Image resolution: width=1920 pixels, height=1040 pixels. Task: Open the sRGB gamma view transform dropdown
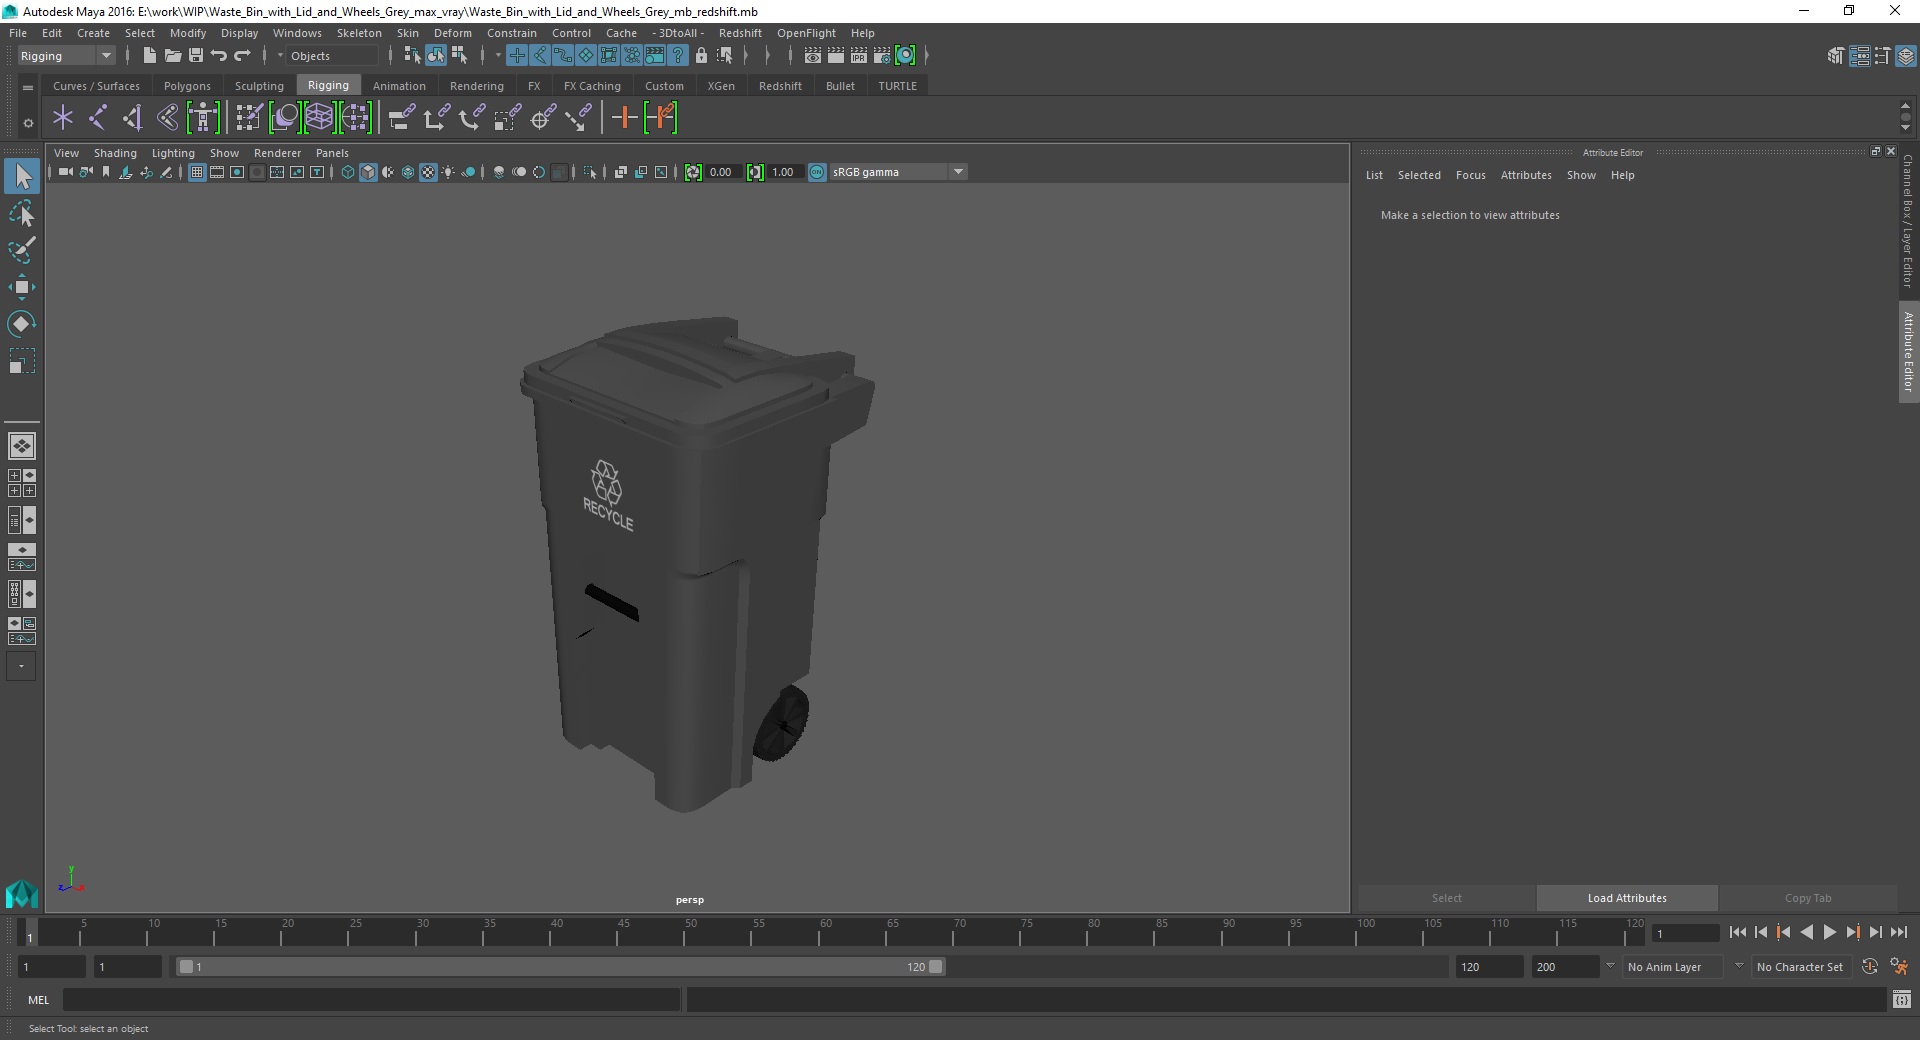[x=898, y=172]
